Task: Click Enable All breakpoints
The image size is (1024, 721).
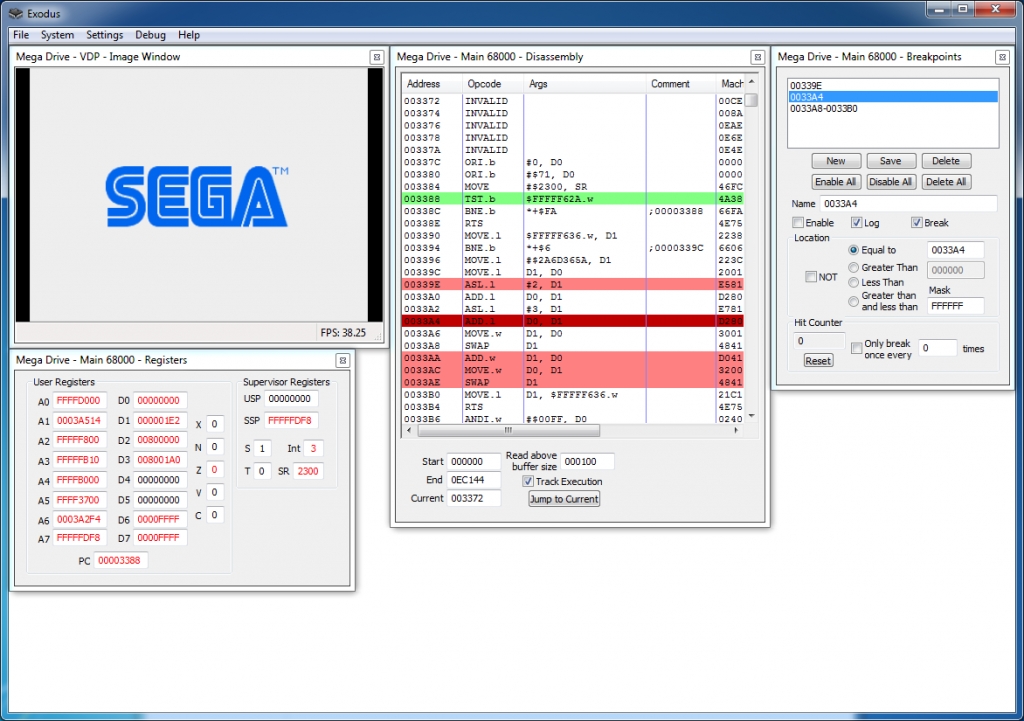Action: 836,182
